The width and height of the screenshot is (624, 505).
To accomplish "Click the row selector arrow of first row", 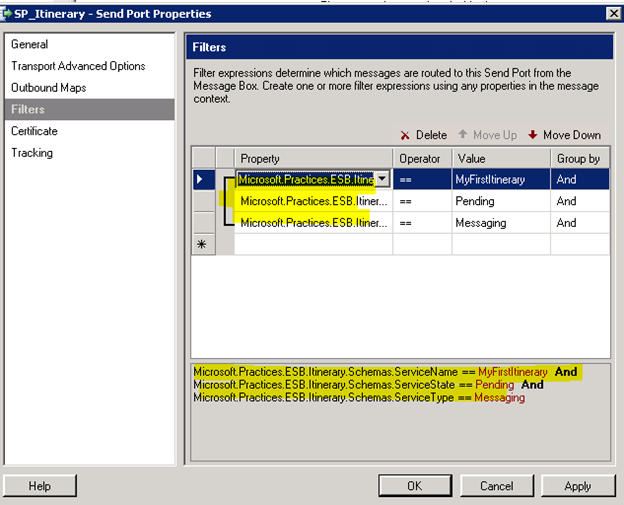I will [203, 179].
